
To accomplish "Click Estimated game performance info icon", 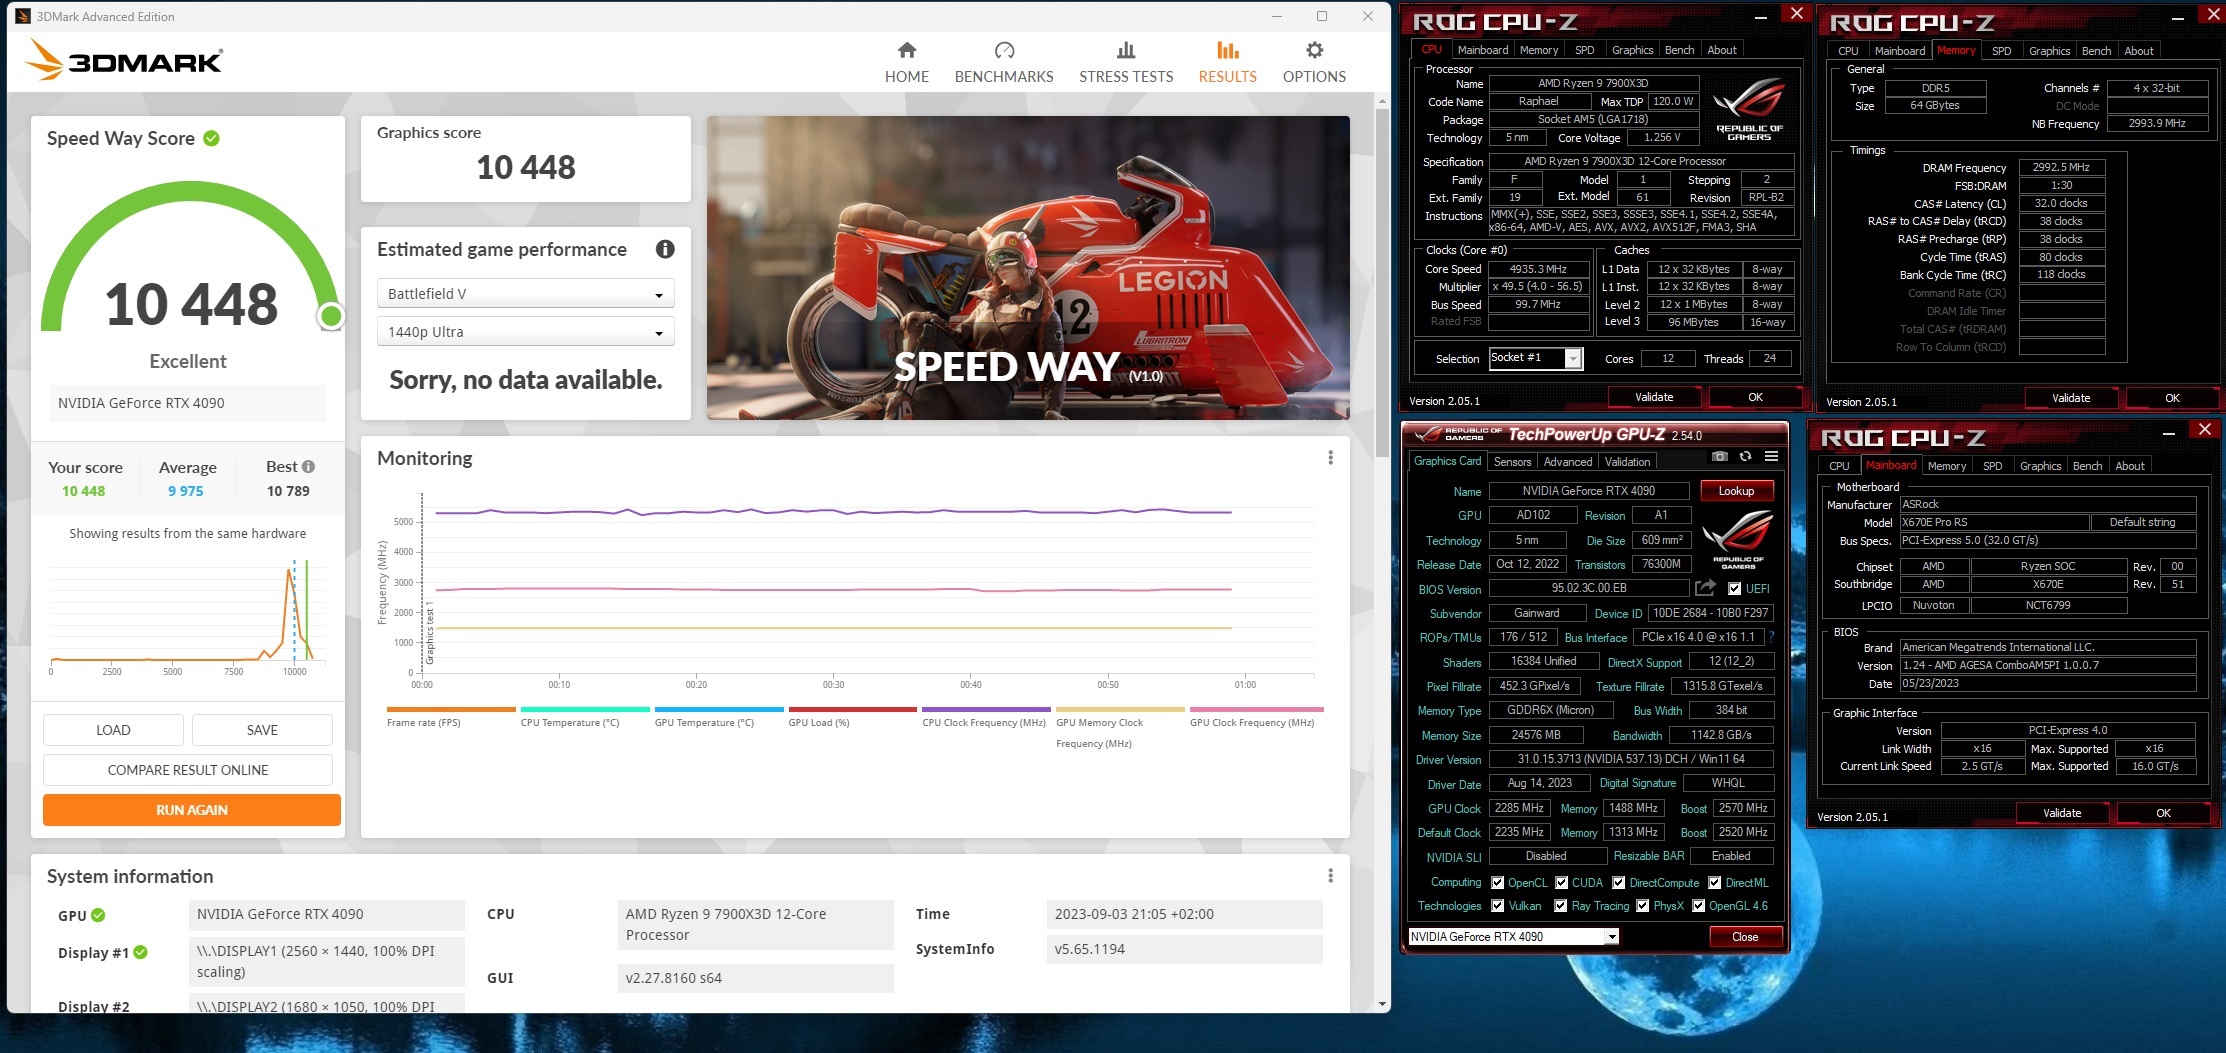I will coord(665,249).
